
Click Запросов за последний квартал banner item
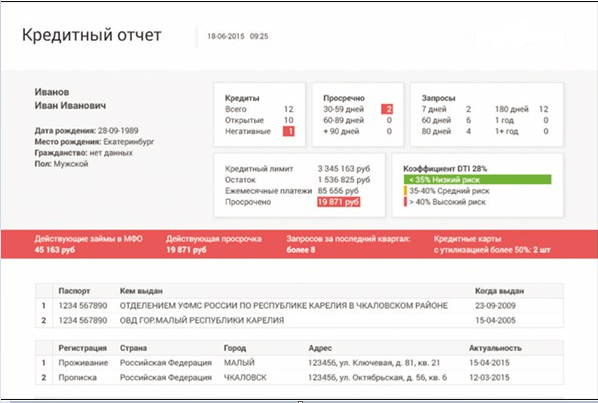tap(348, 244)
